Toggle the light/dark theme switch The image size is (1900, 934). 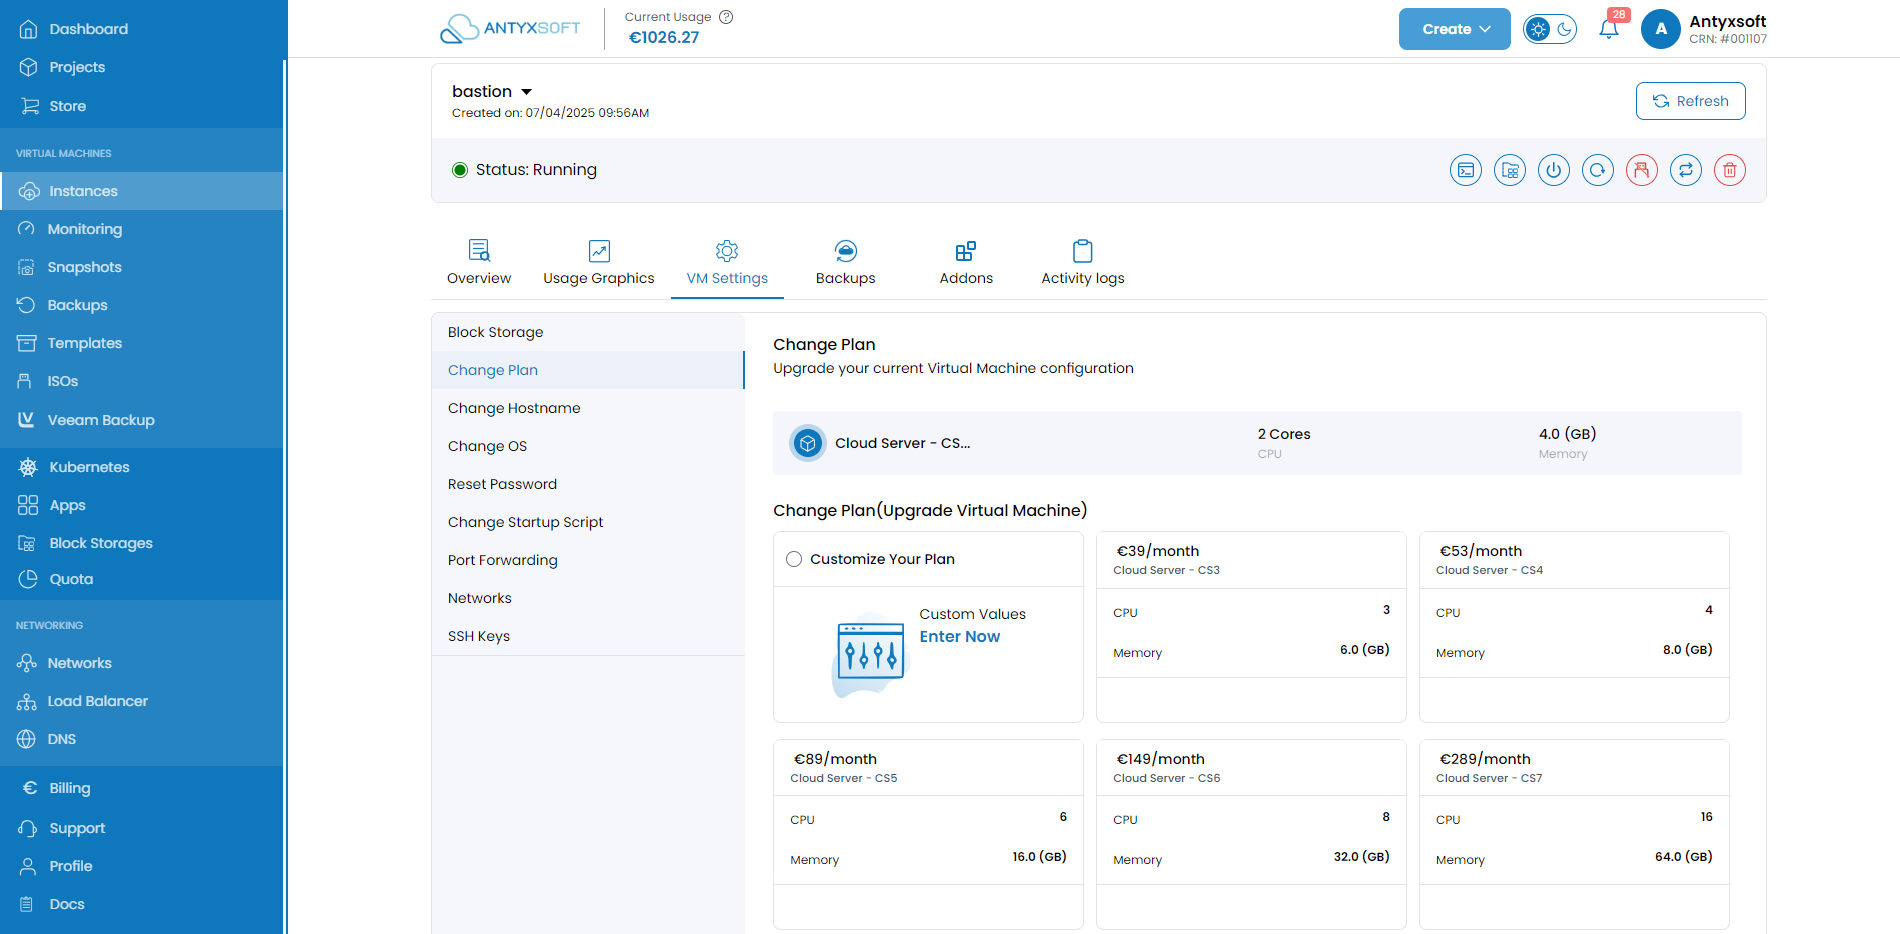point(1550,29)
